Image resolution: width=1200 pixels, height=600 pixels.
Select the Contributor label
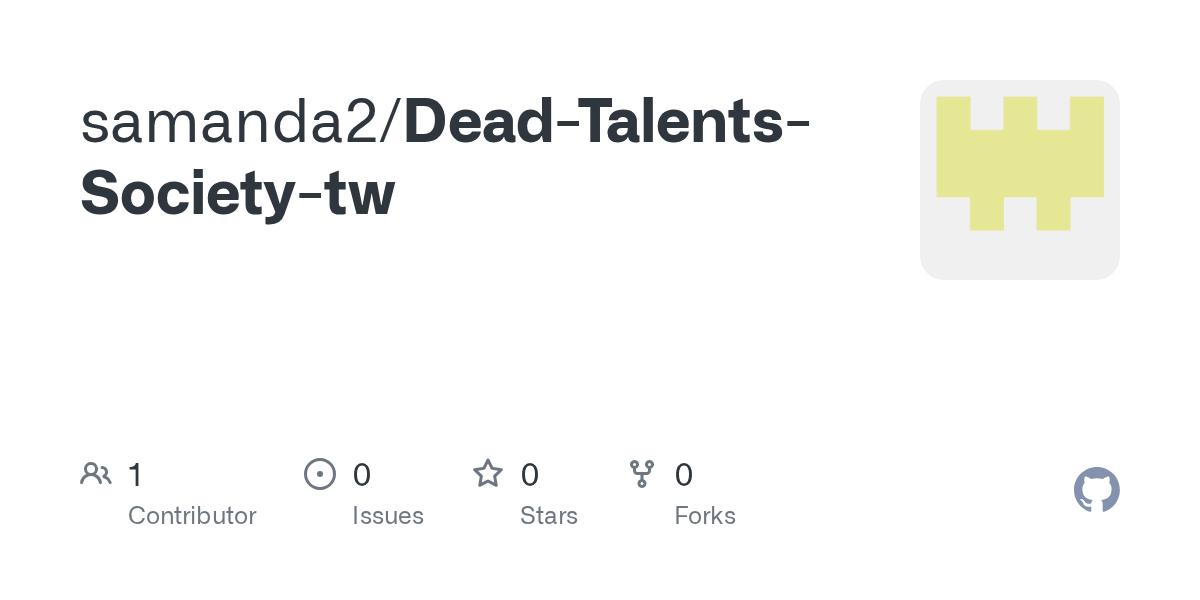click(192, 516)
